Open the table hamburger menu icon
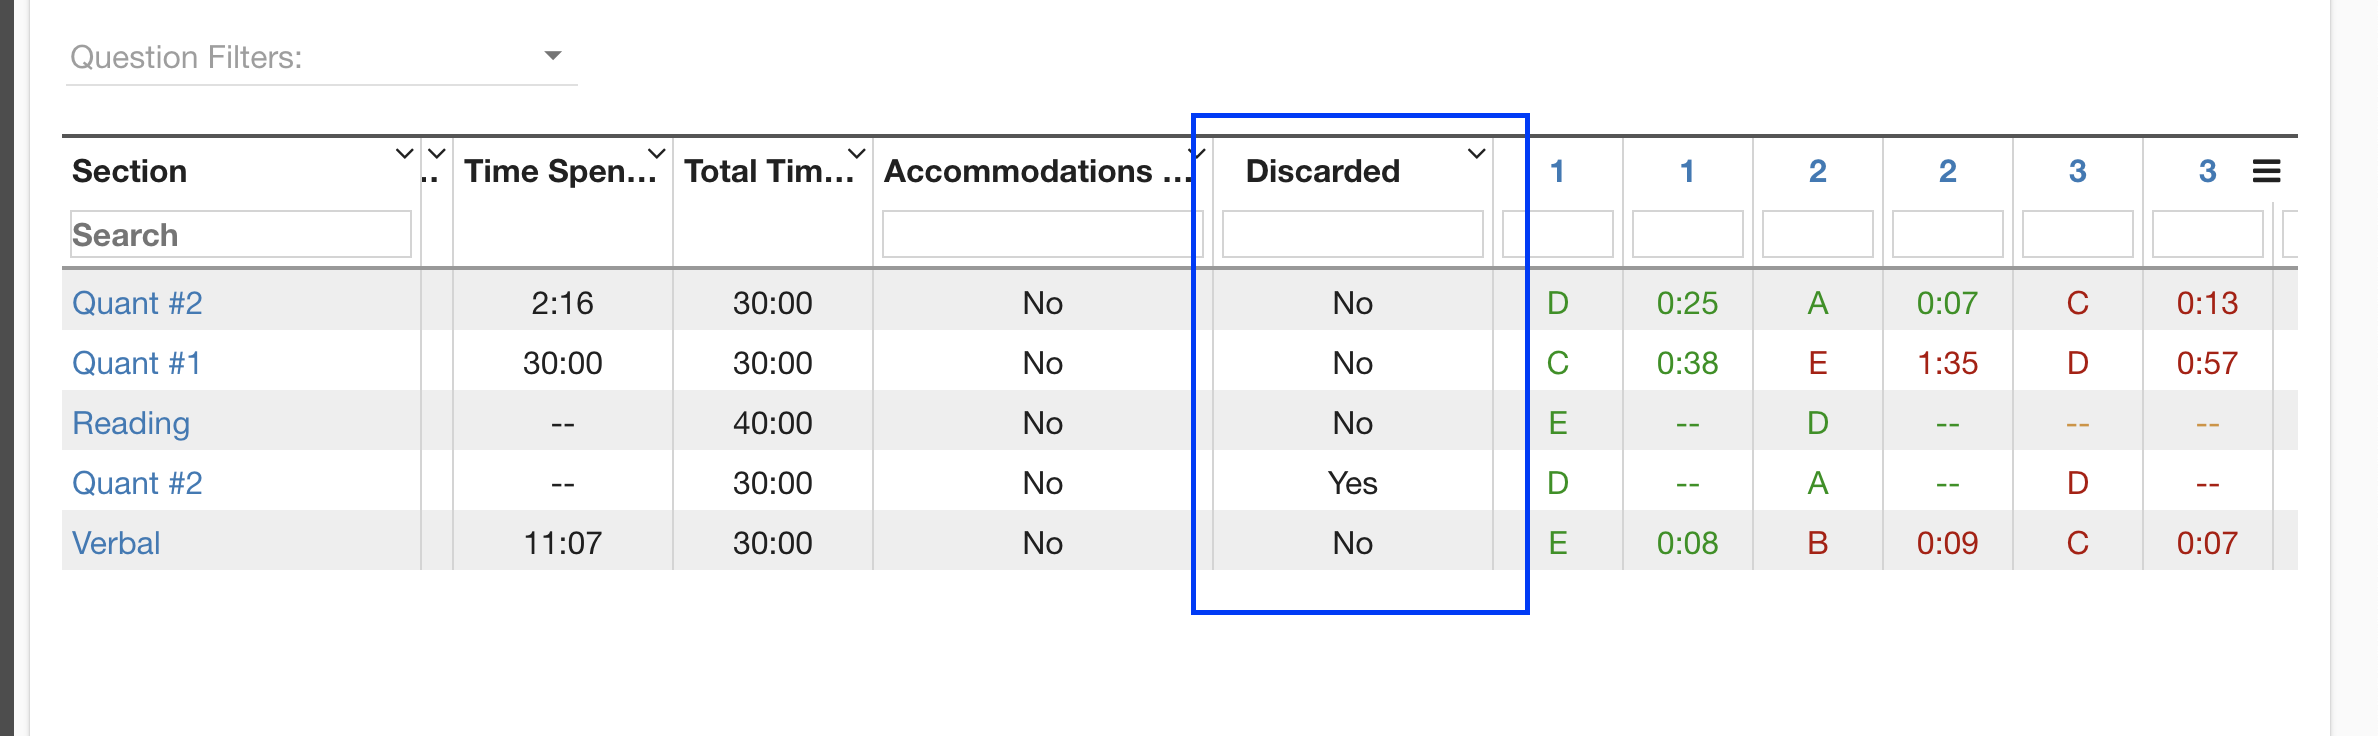The image size is (2378, 736). point(2266,171)
